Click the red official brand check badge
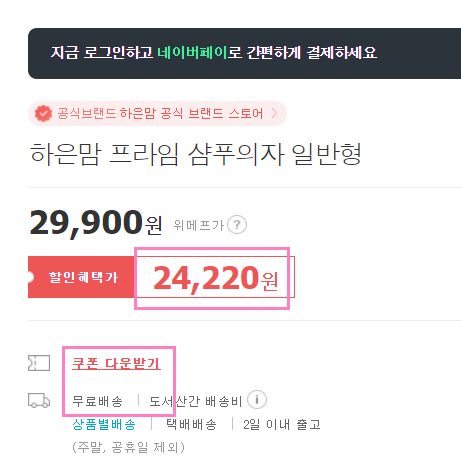The image size is (461, 465). [x=43, y=114]
